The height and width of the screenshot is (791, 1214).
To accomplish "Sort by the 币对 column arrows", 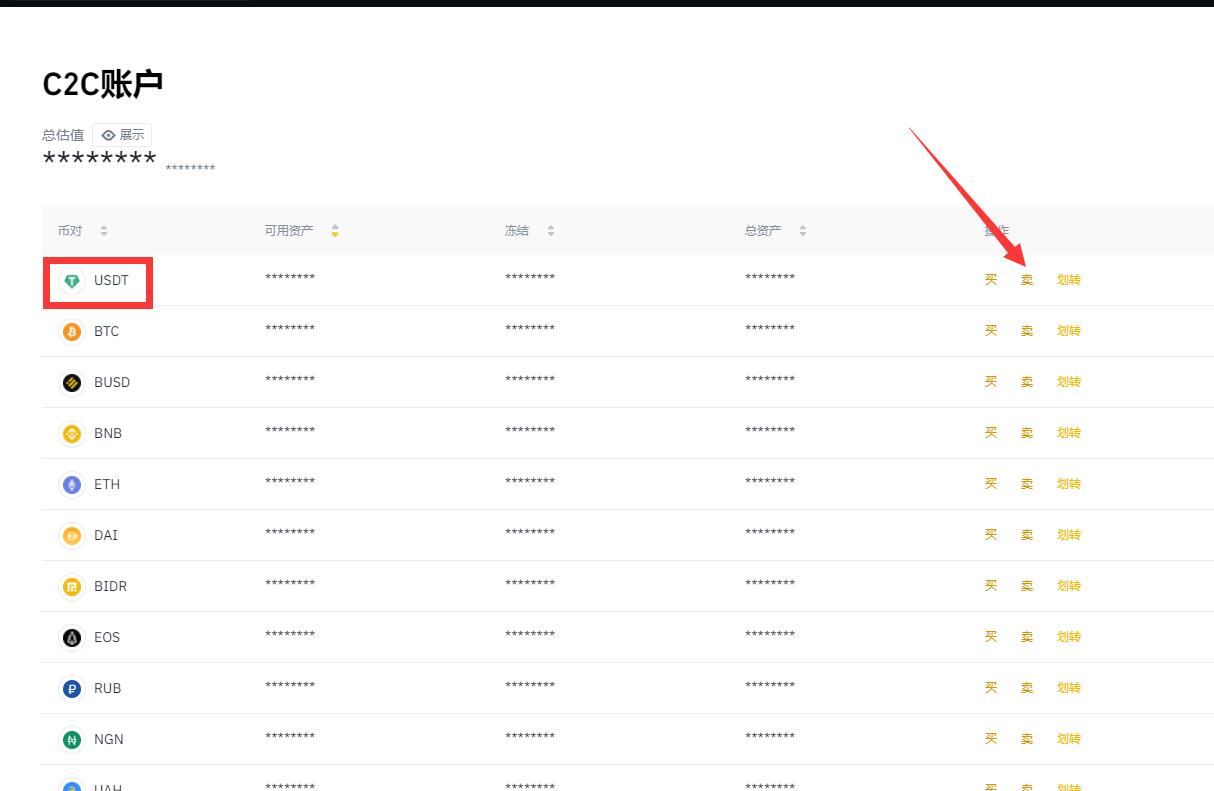I will pos(104,231).
